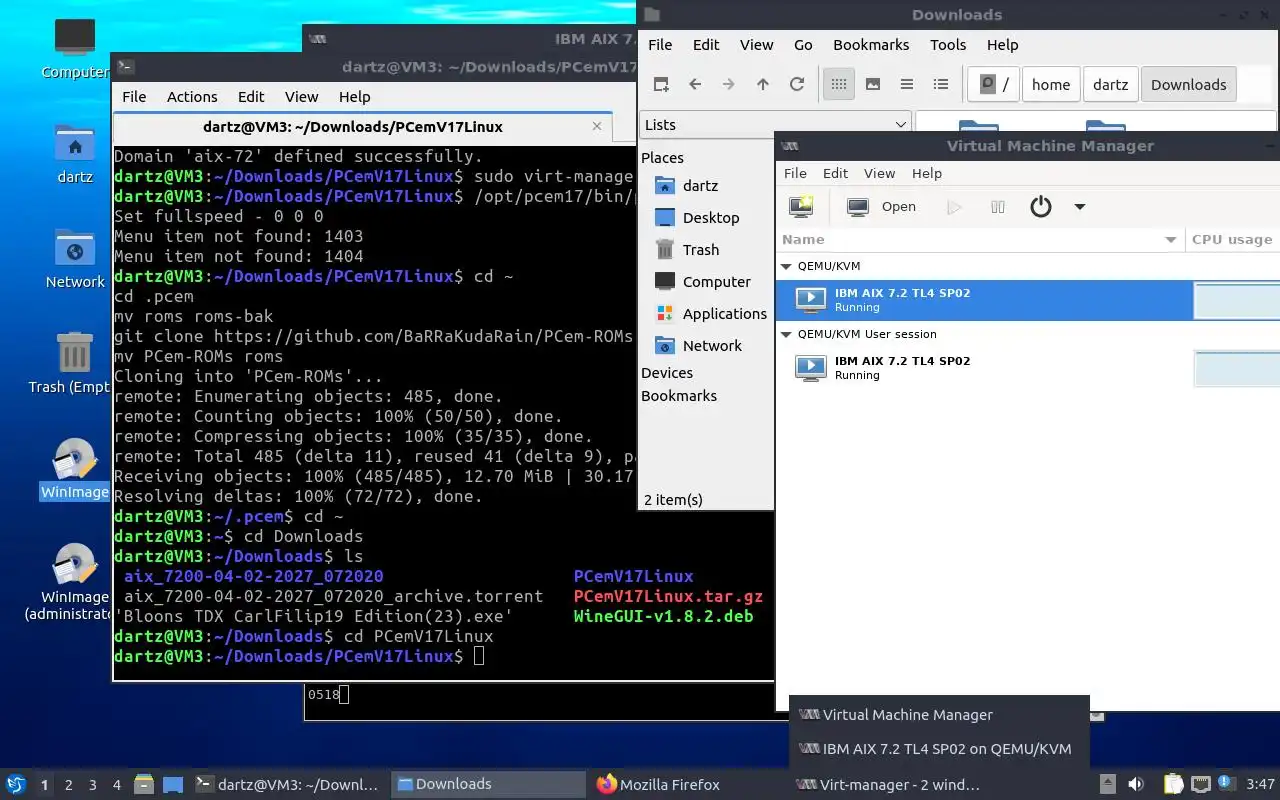
Task: Select IBM AIX 7.2 VM under QEMU/KVM User session
Action: [985, 368]
